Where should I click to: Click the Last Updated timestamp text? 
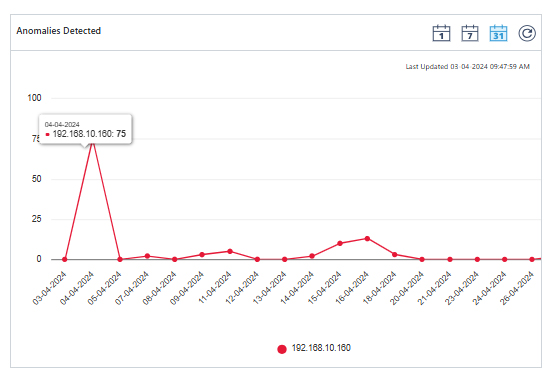(468, 67)
